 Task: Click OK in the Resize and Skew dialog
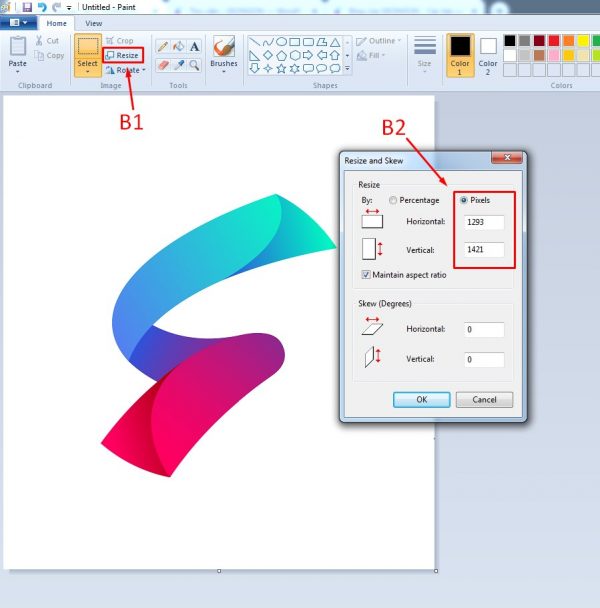pos(422,400)
